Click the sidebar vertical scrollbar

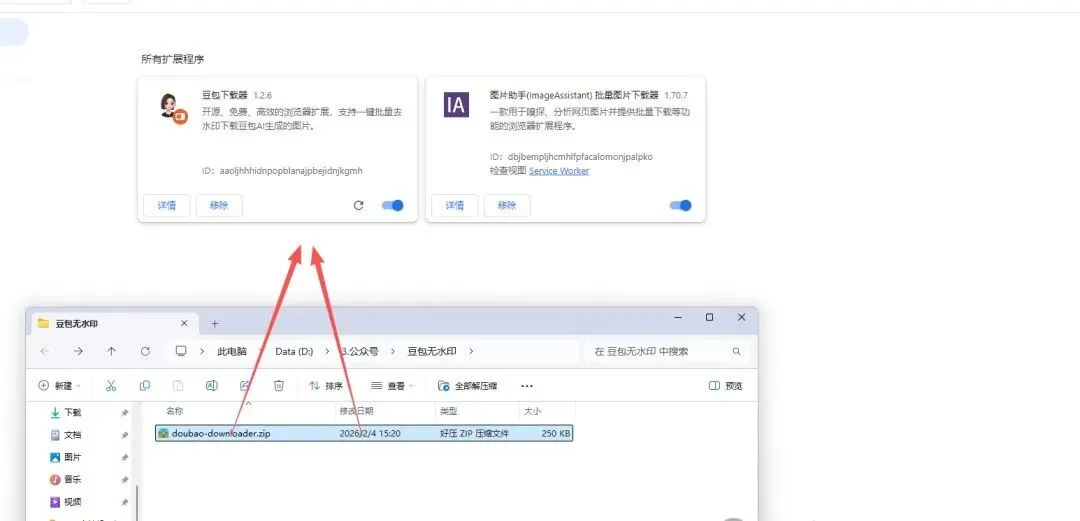136,503
